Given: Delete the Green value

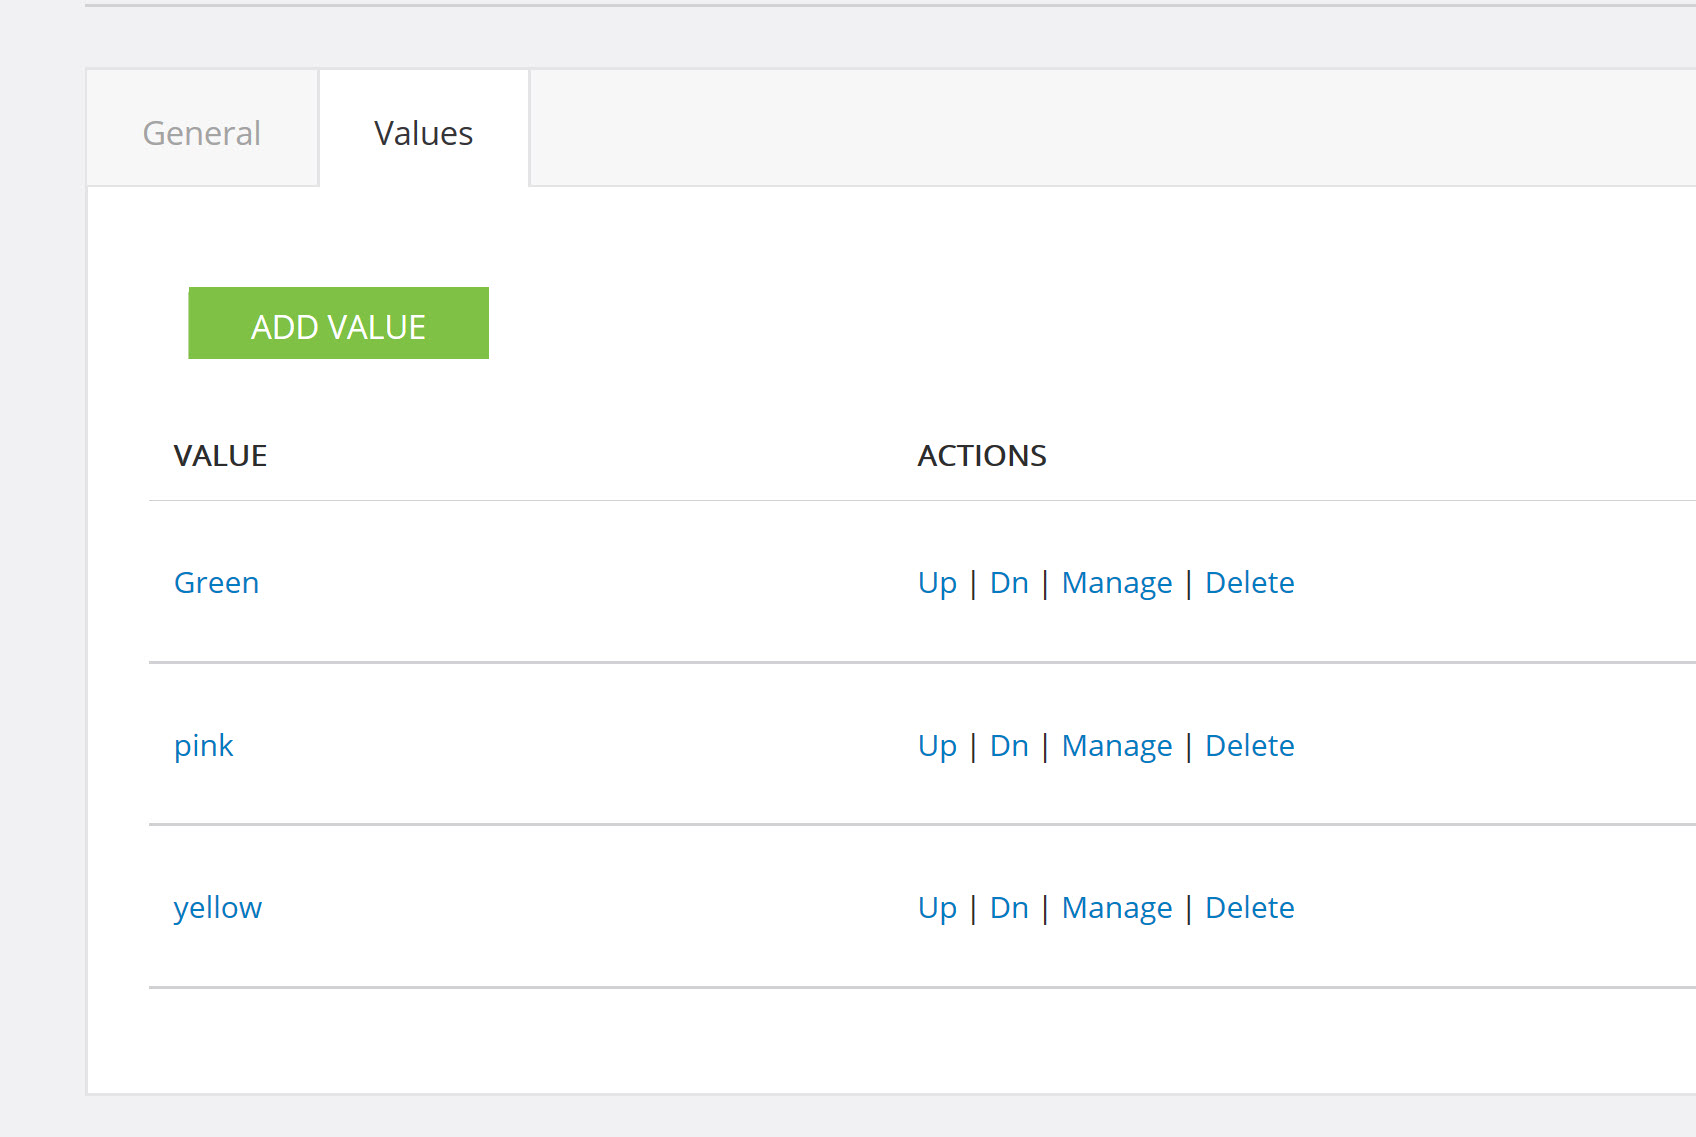Looking at the screenshot, I should point(1250,583).
